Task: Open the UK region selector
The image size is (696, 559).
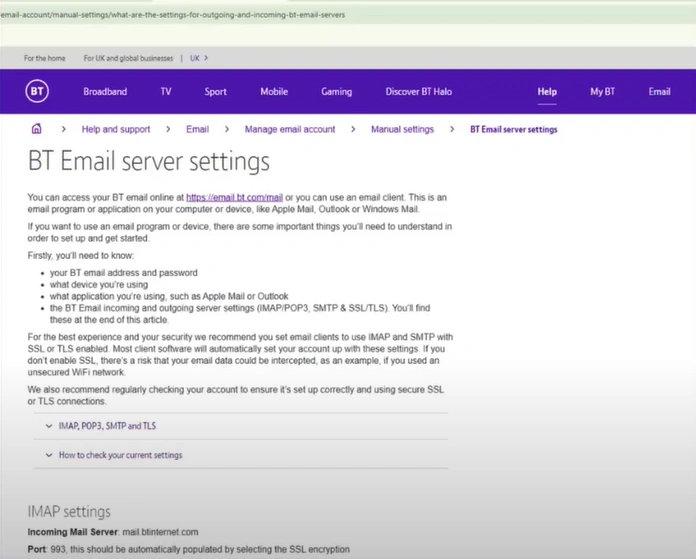Action: tap(199, 58)
